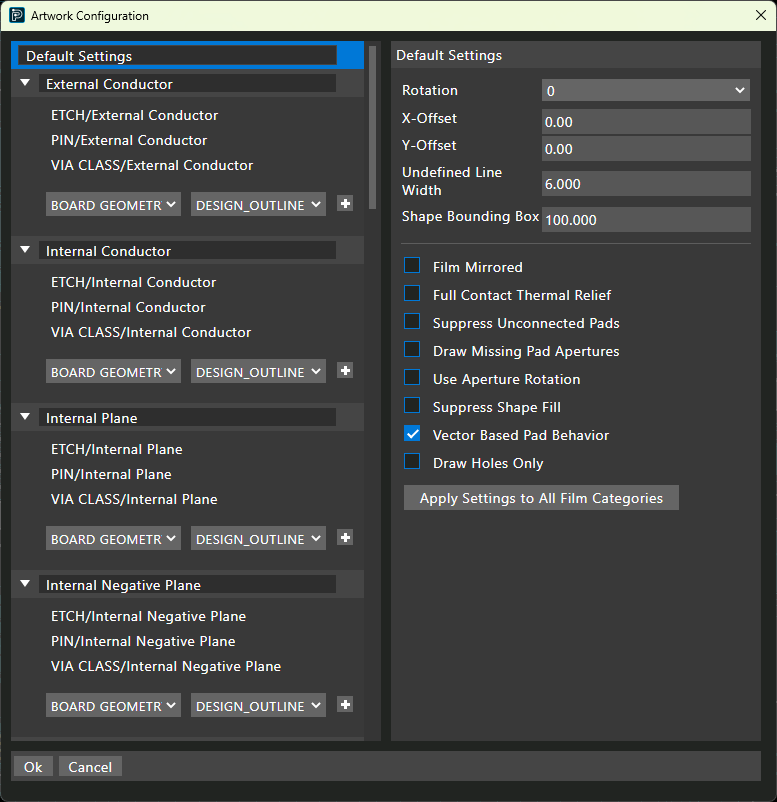Enable Use Aperture Rotation
Screen dimensions: 777x802
pos(411,379)
